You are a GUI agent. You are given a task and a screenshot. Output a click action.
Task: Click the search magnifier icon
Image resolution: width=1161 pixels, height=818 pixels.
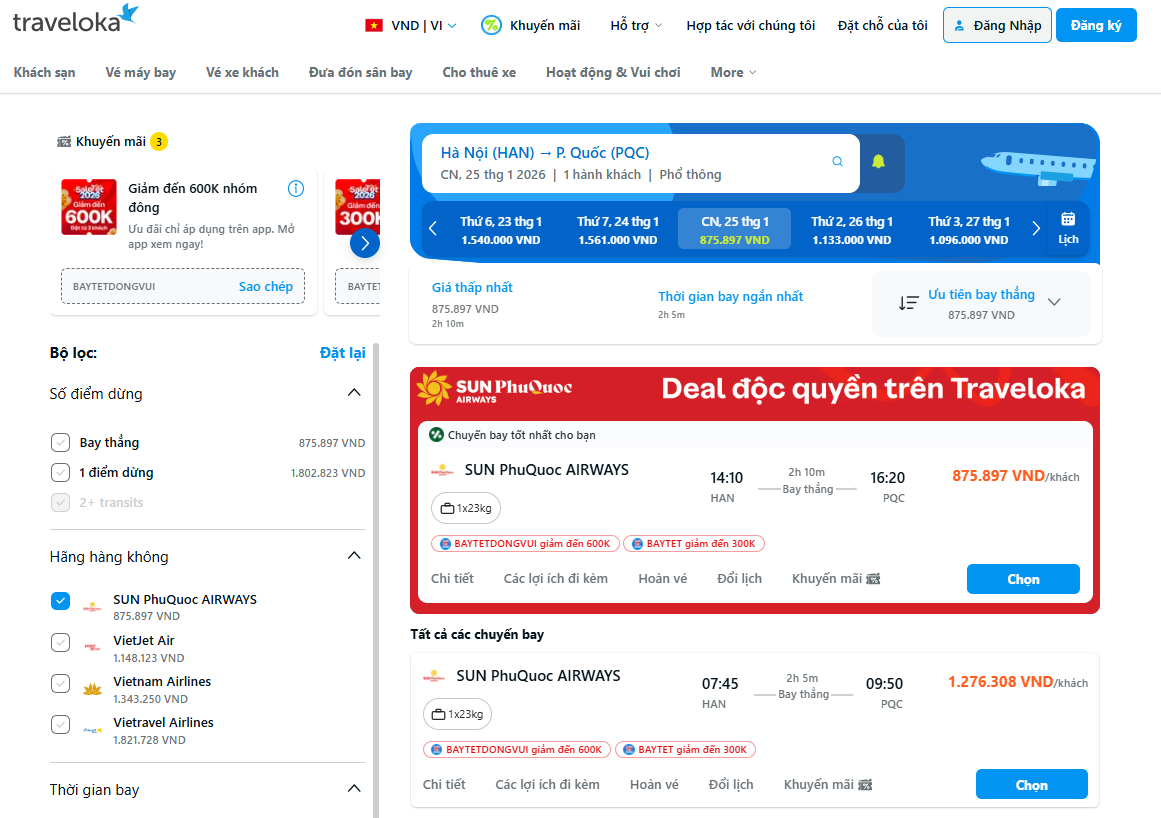pos(837,161)
